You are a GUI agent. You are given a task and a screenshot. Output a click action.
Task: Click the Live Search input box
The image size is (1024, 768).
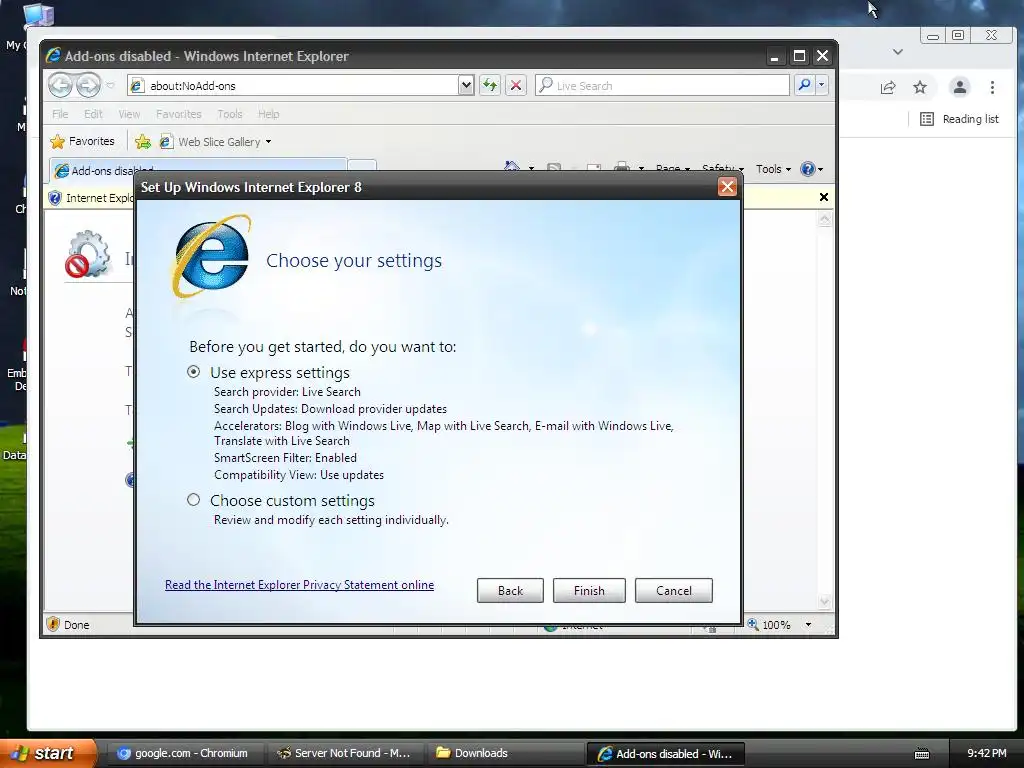662,86
